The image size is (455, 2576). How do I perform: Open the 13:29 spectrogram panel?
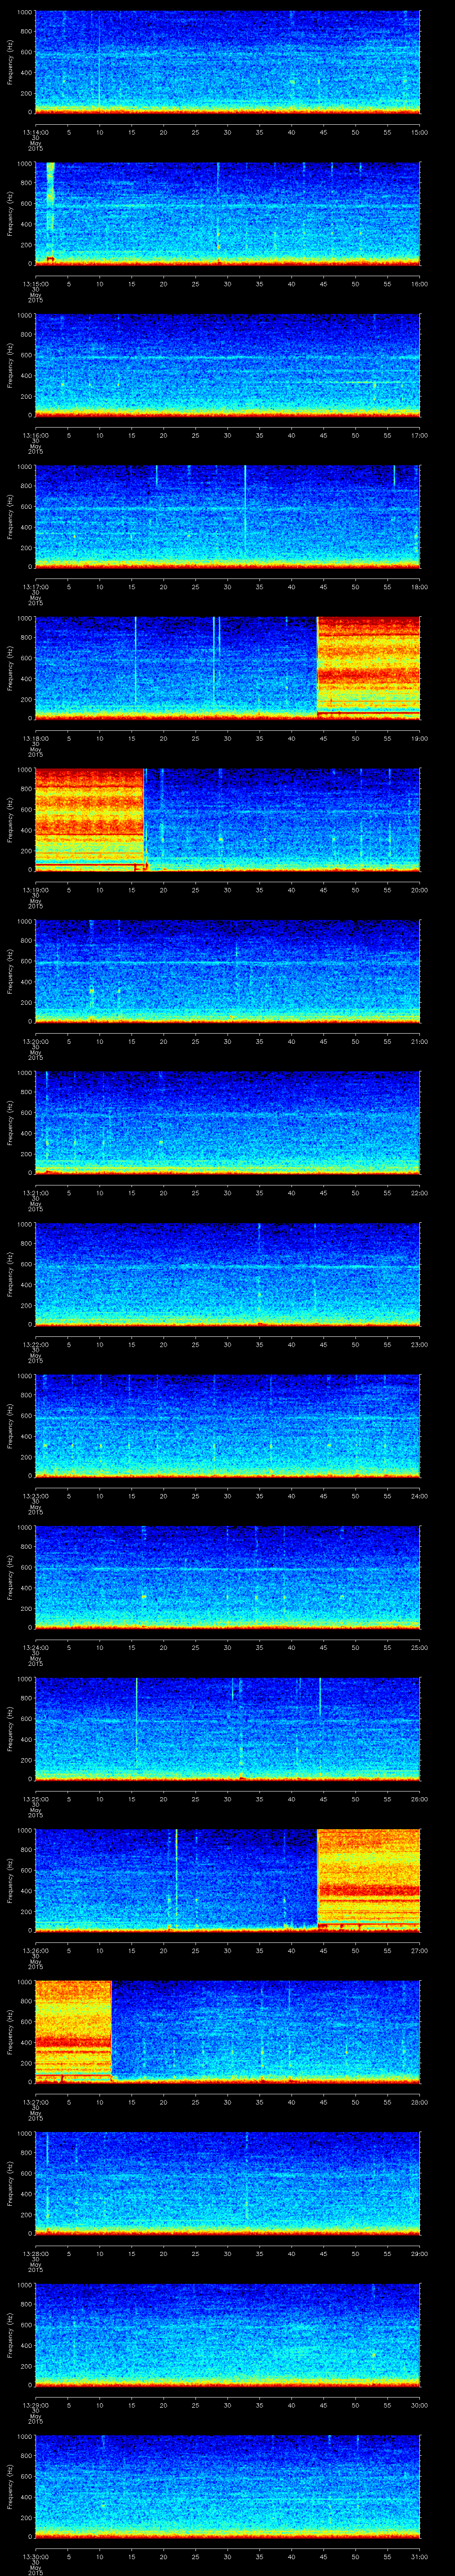(x=227, y=2334)
